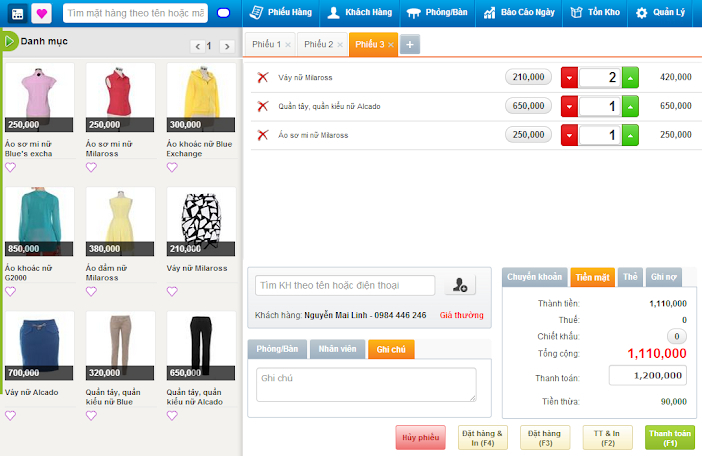The image size is (702, 456).
Task: Click the Hủy phiếu button
Action: 420,437
